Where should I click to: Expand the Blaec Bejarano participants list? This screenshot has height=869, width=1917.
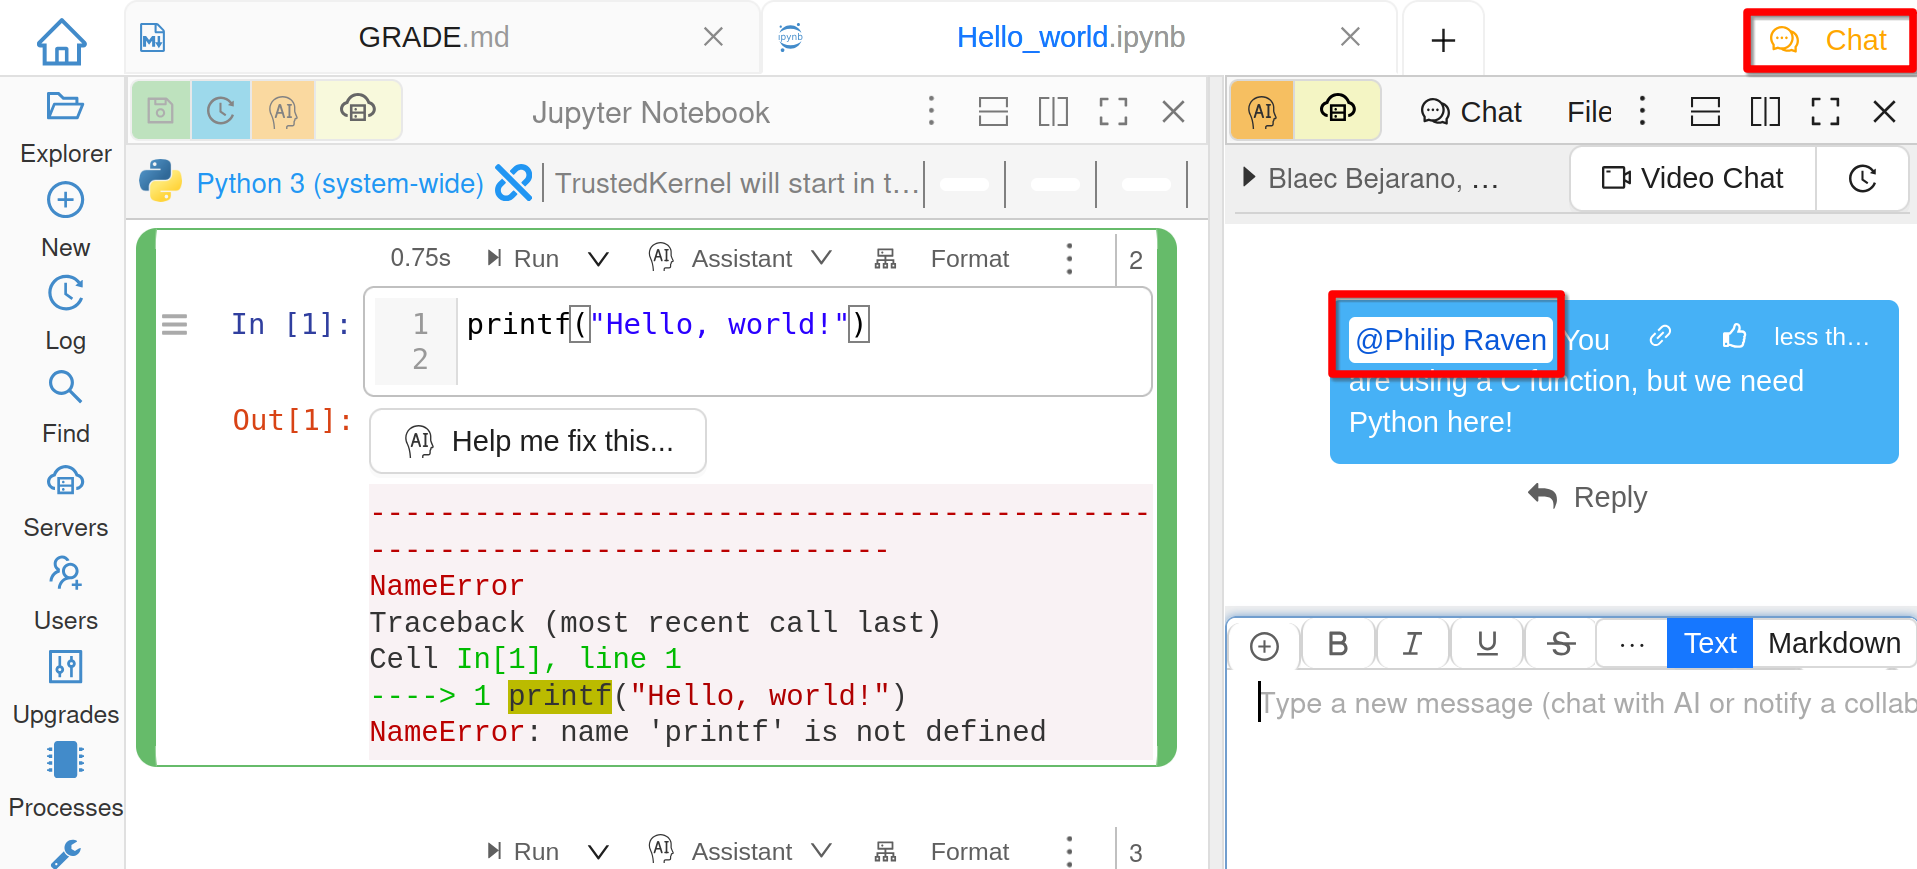coord(1249,178)
